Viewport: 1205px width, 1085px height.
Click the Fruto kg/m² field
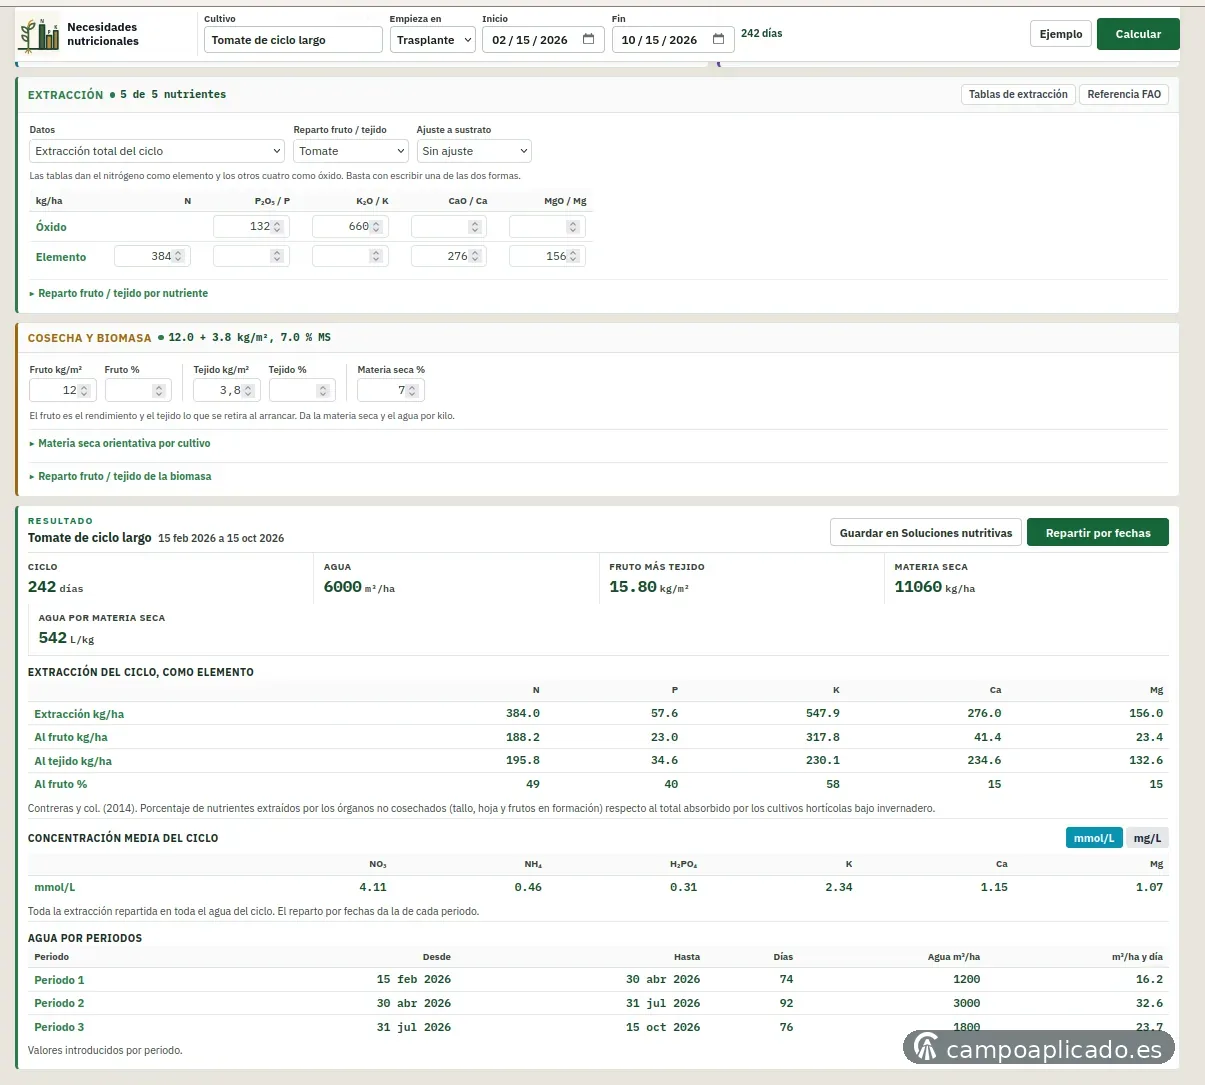coord(63,390)
